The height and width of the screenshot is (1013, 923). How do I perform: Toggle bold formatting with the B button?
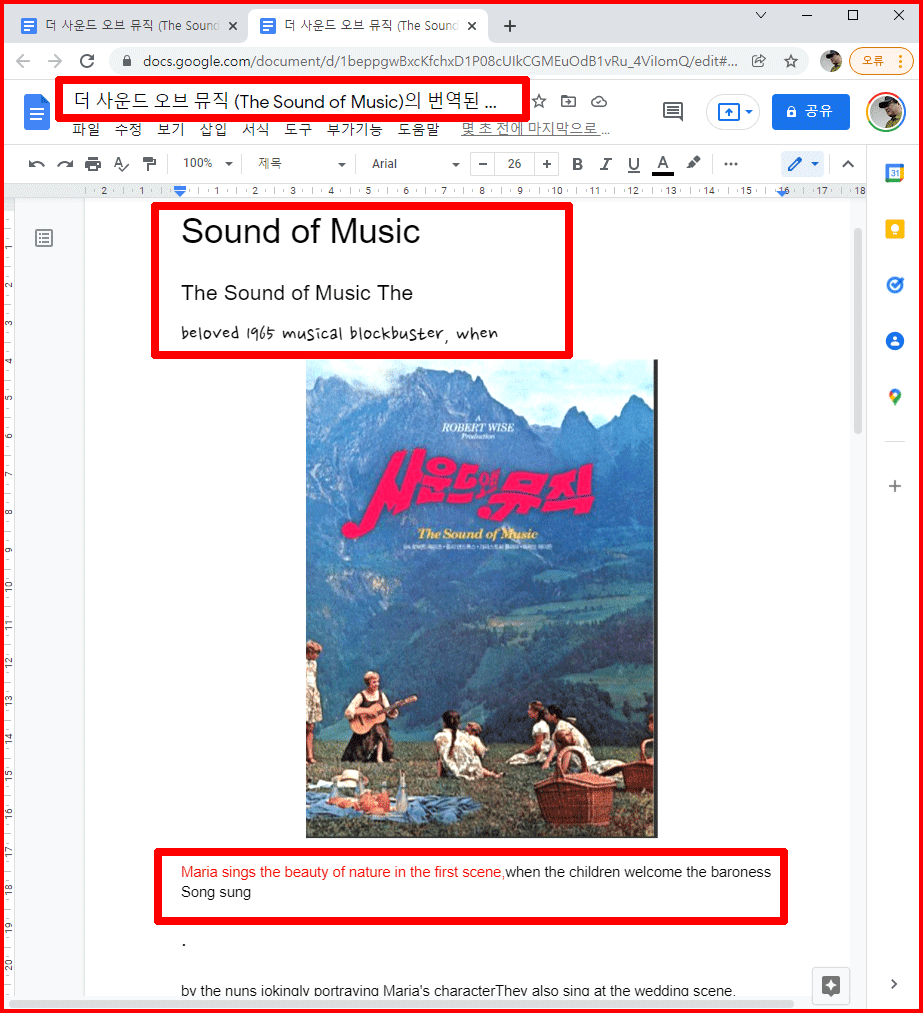pyautogui.click(x=577, y=164)
